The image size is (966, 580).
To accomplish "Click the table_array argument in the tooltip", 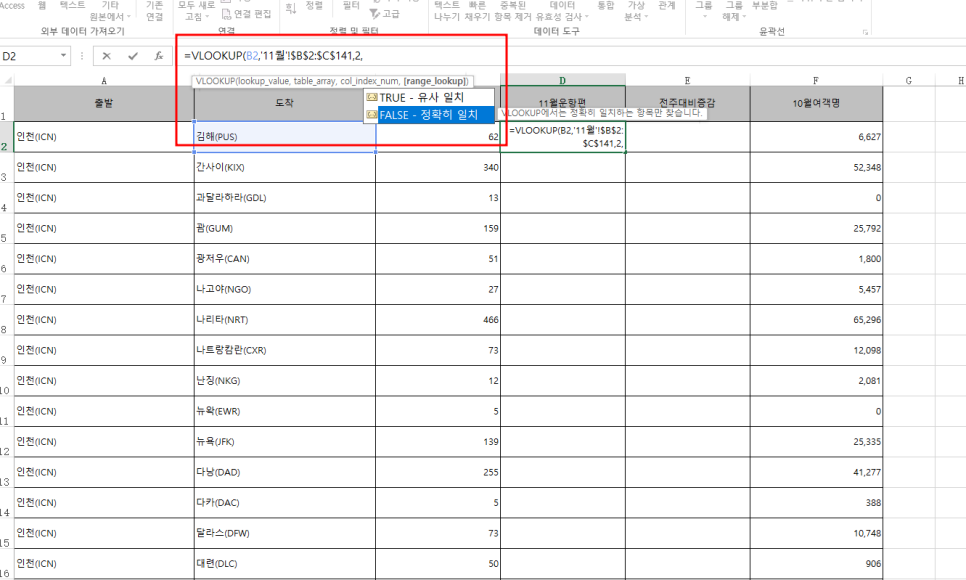I will [x=315, y=81].
